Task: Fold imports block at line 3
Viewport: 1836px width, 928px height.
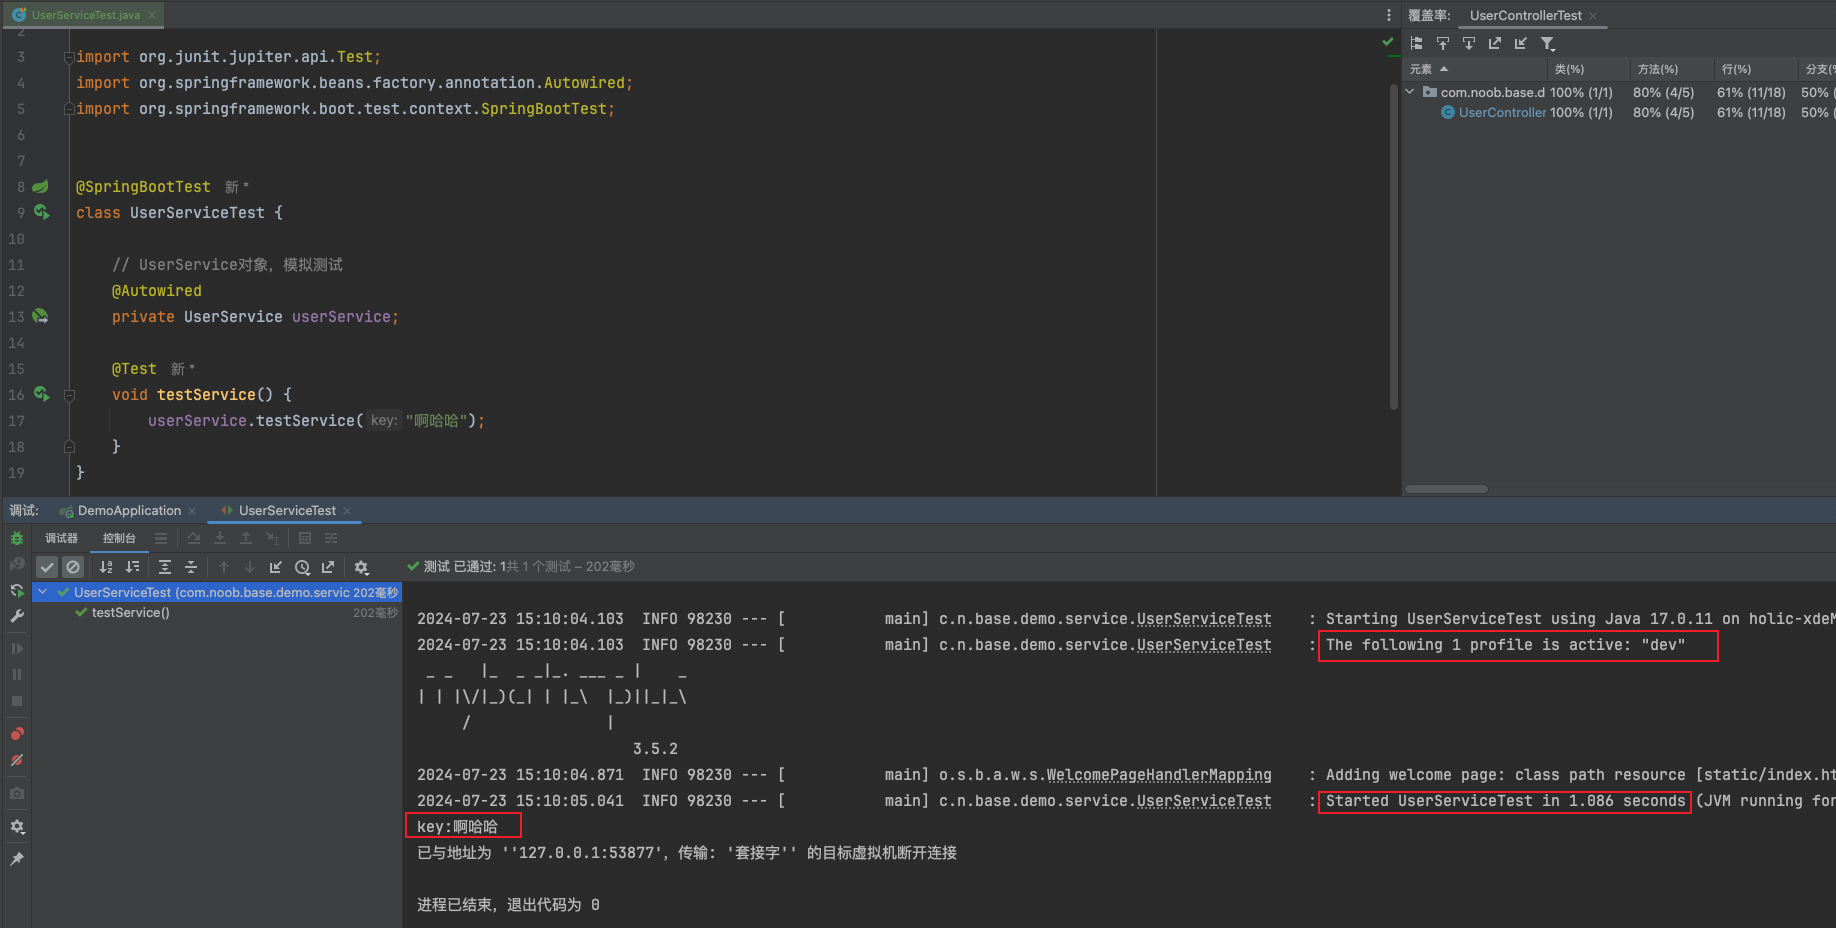Action: (x=69, y=57)
